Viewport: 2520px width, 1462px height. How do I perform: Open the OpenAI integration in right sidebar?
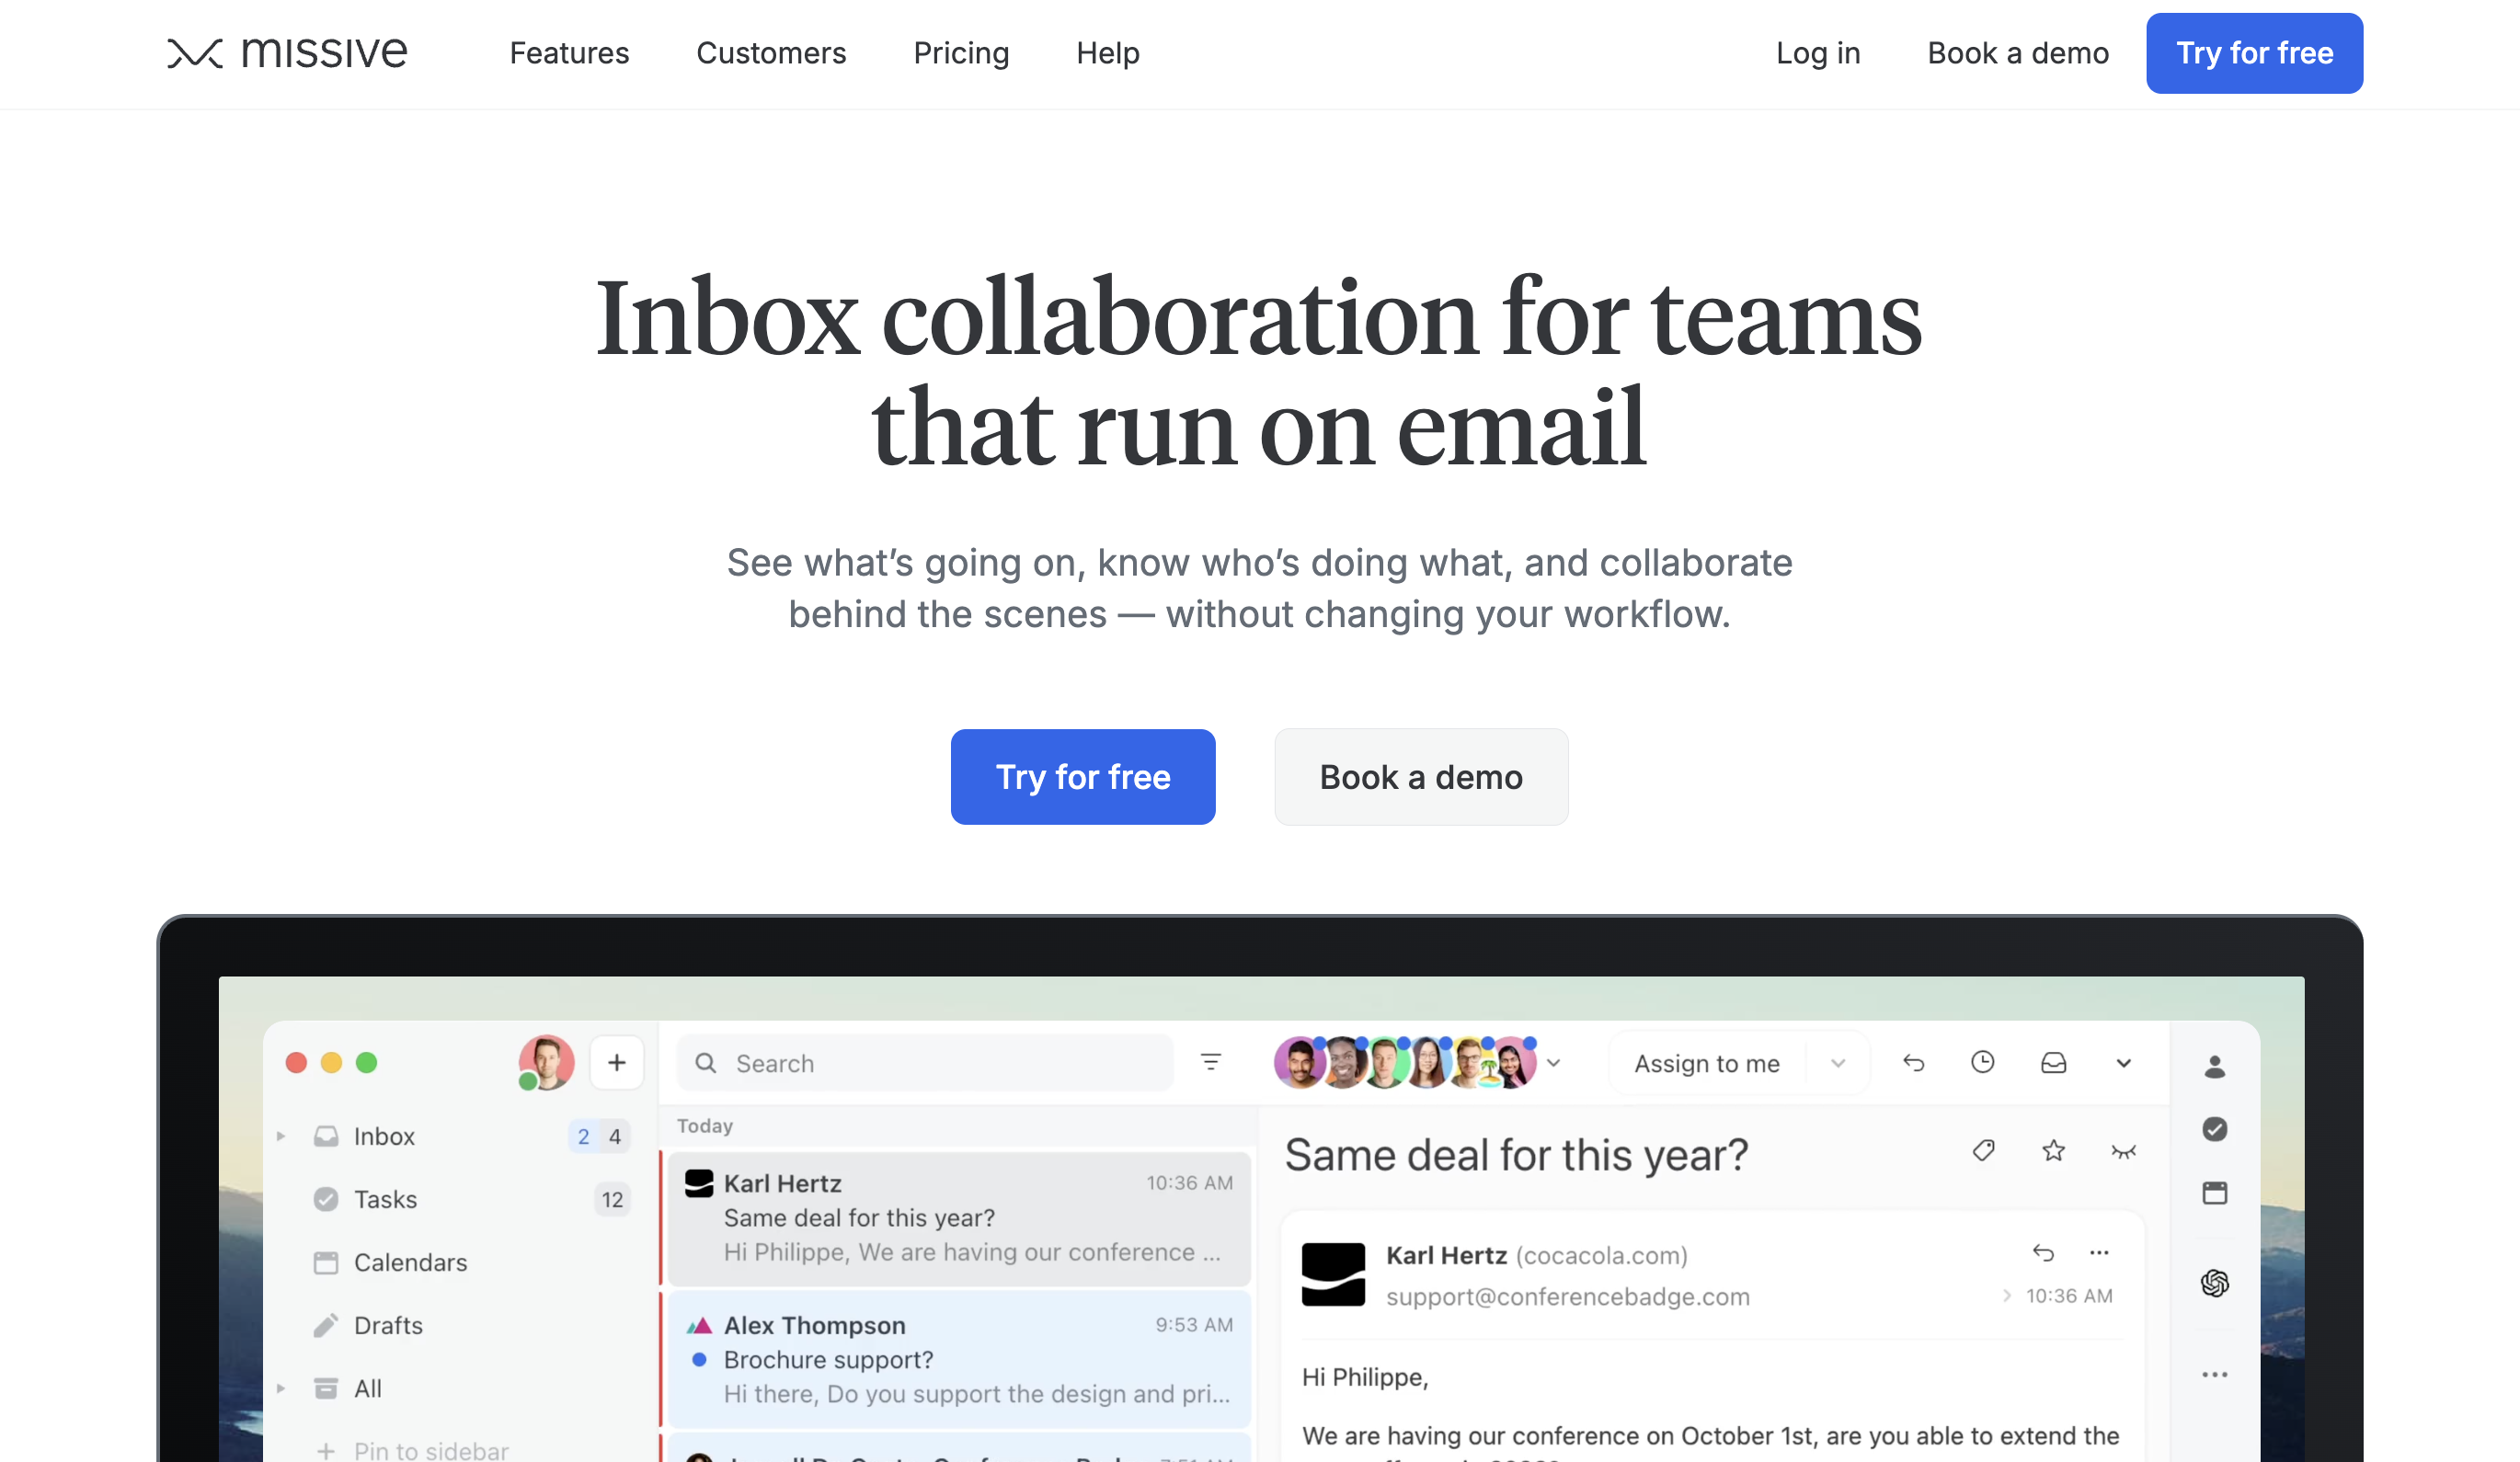pos(2214,1282)
